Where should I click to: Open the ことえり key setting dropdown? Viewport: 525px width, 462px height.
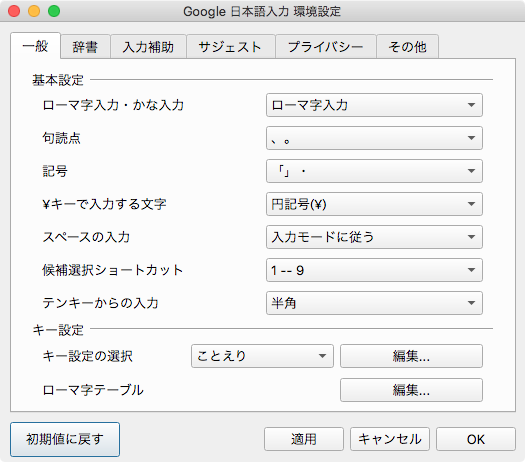pos(262,356)
